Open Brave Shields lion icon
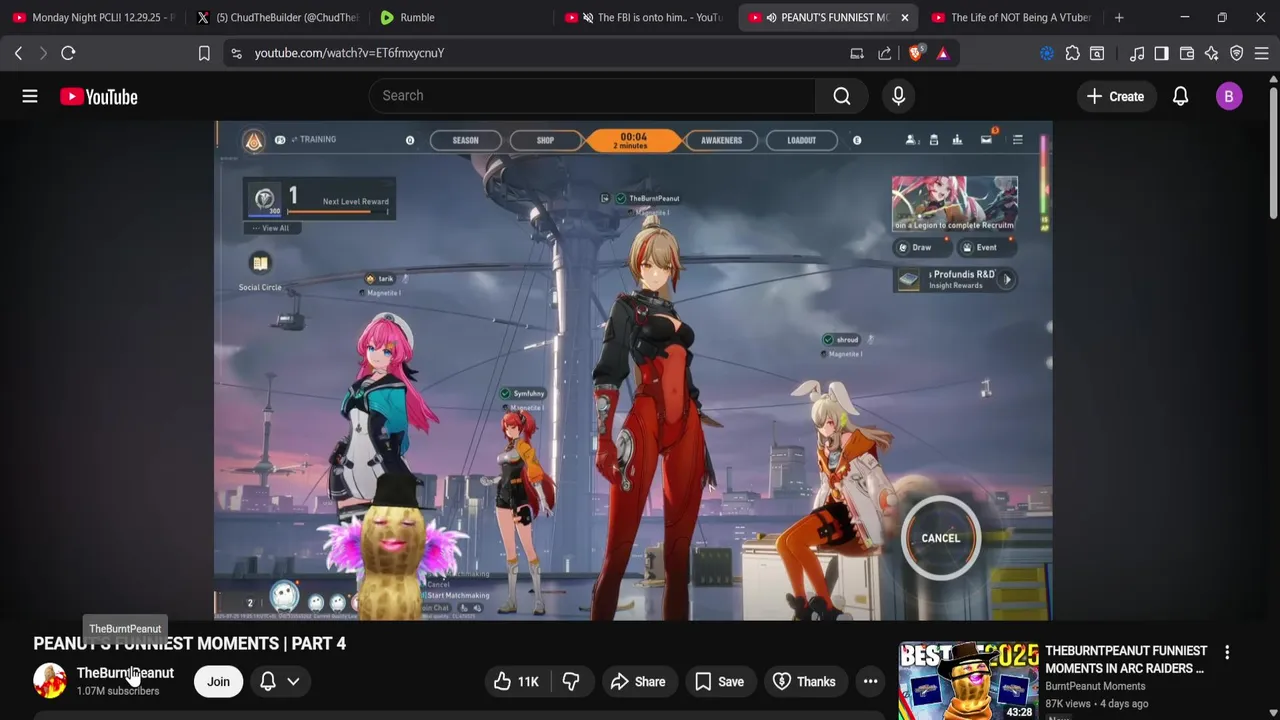Screen dimensions: 1280x720 pyautogui.click(x=915, y=53)
